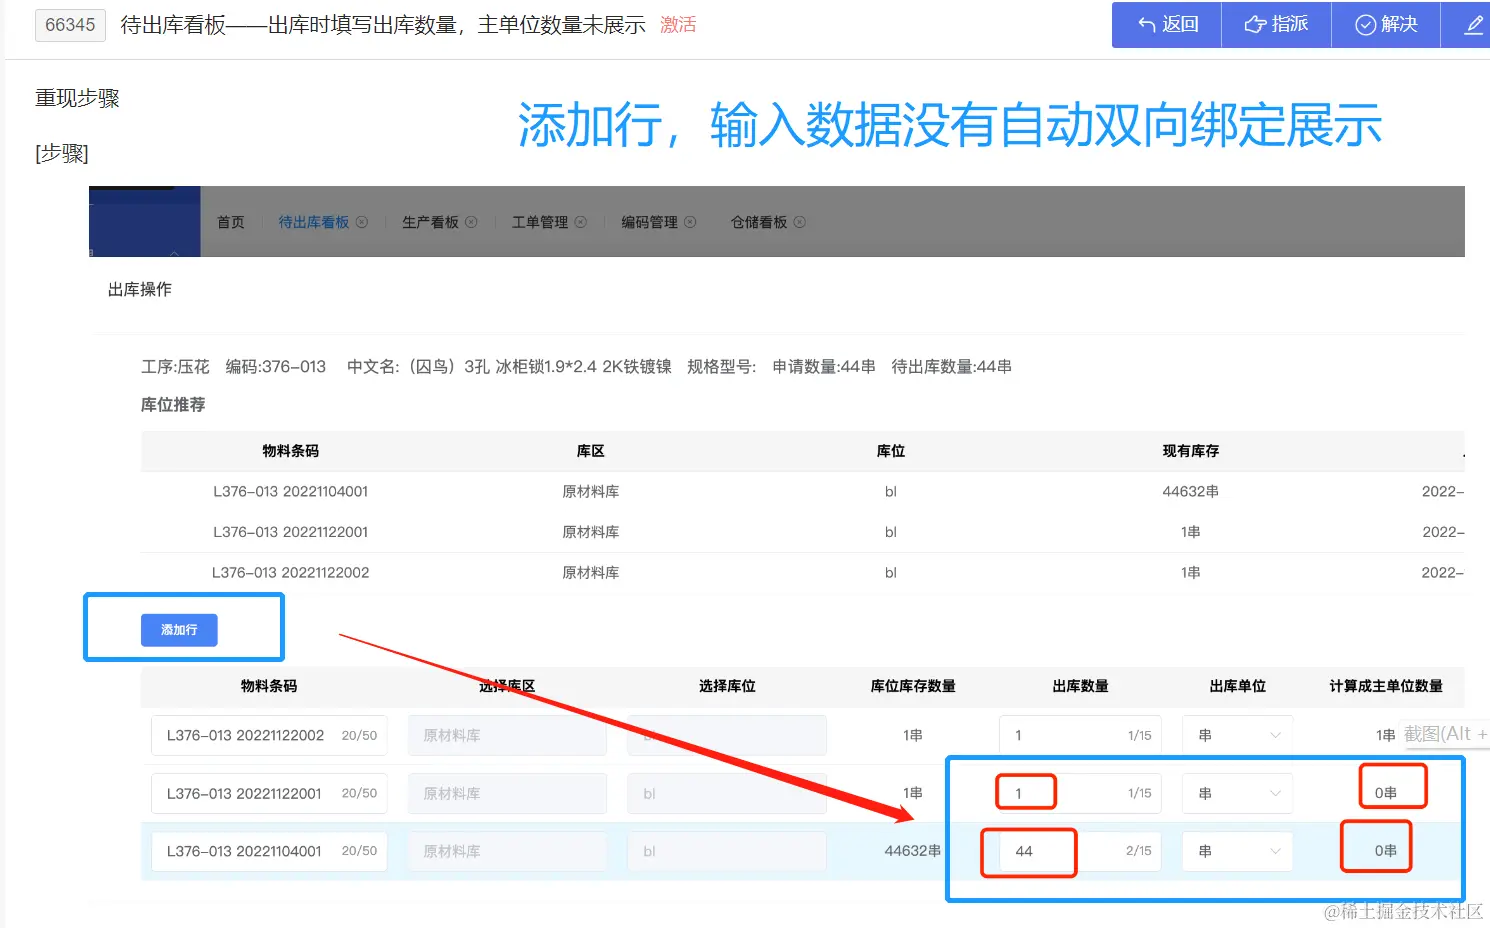Click the 库区 column header
The width and height of the screenshot is (1490, 928).
(590, 451)
